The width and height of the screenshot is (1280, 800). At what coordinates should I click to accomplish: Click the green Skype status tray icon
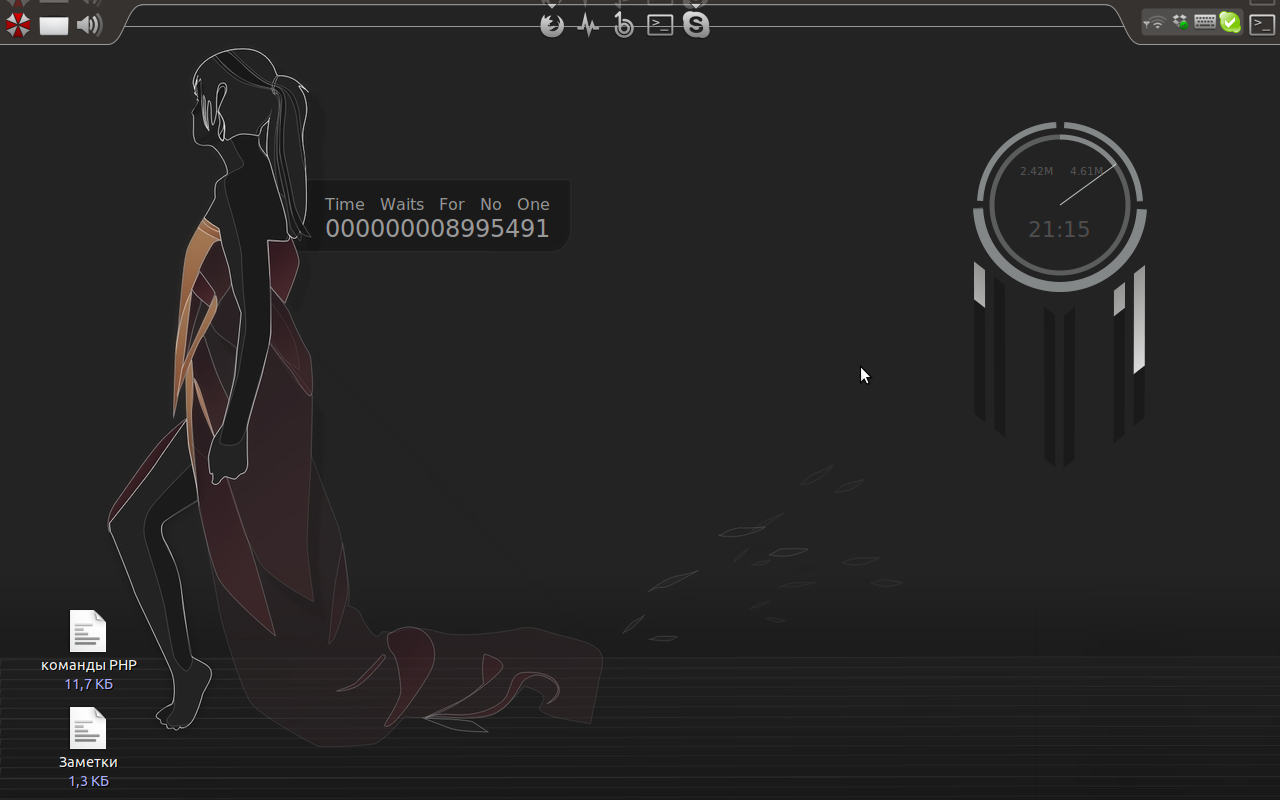1230,22
